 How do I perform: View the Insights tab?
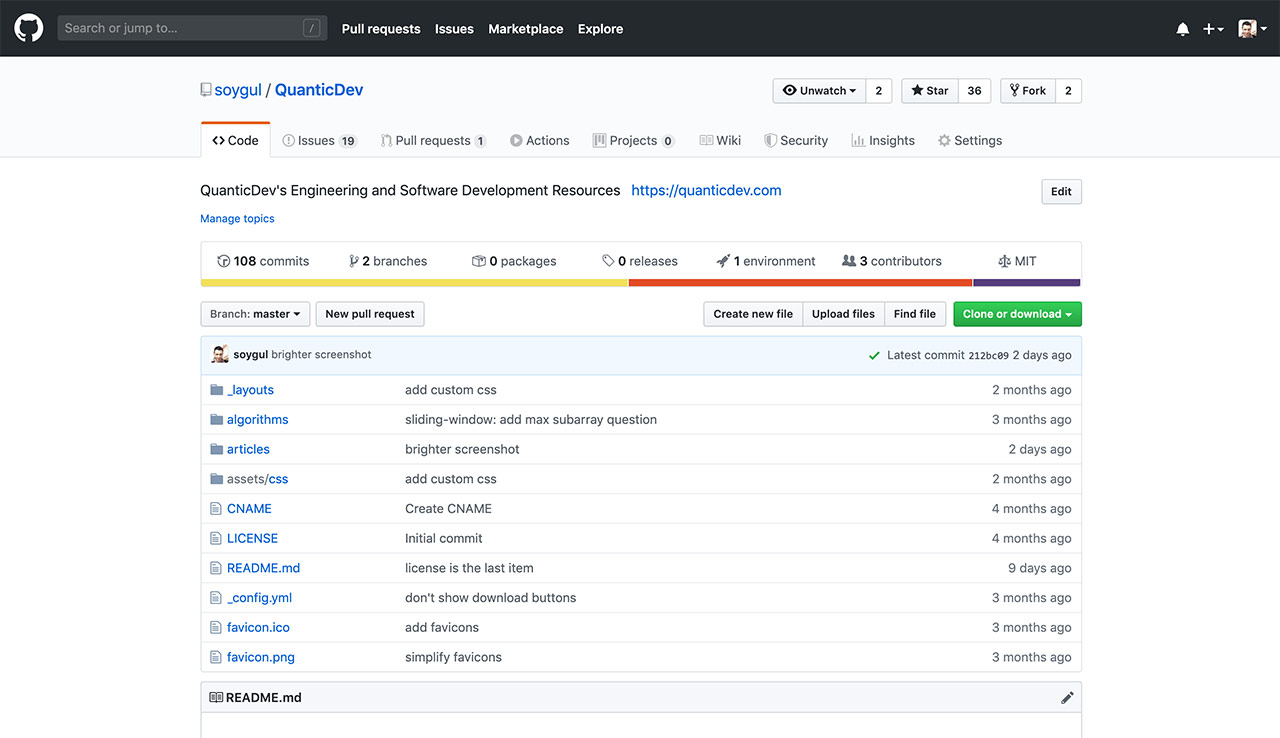point(883,141)
